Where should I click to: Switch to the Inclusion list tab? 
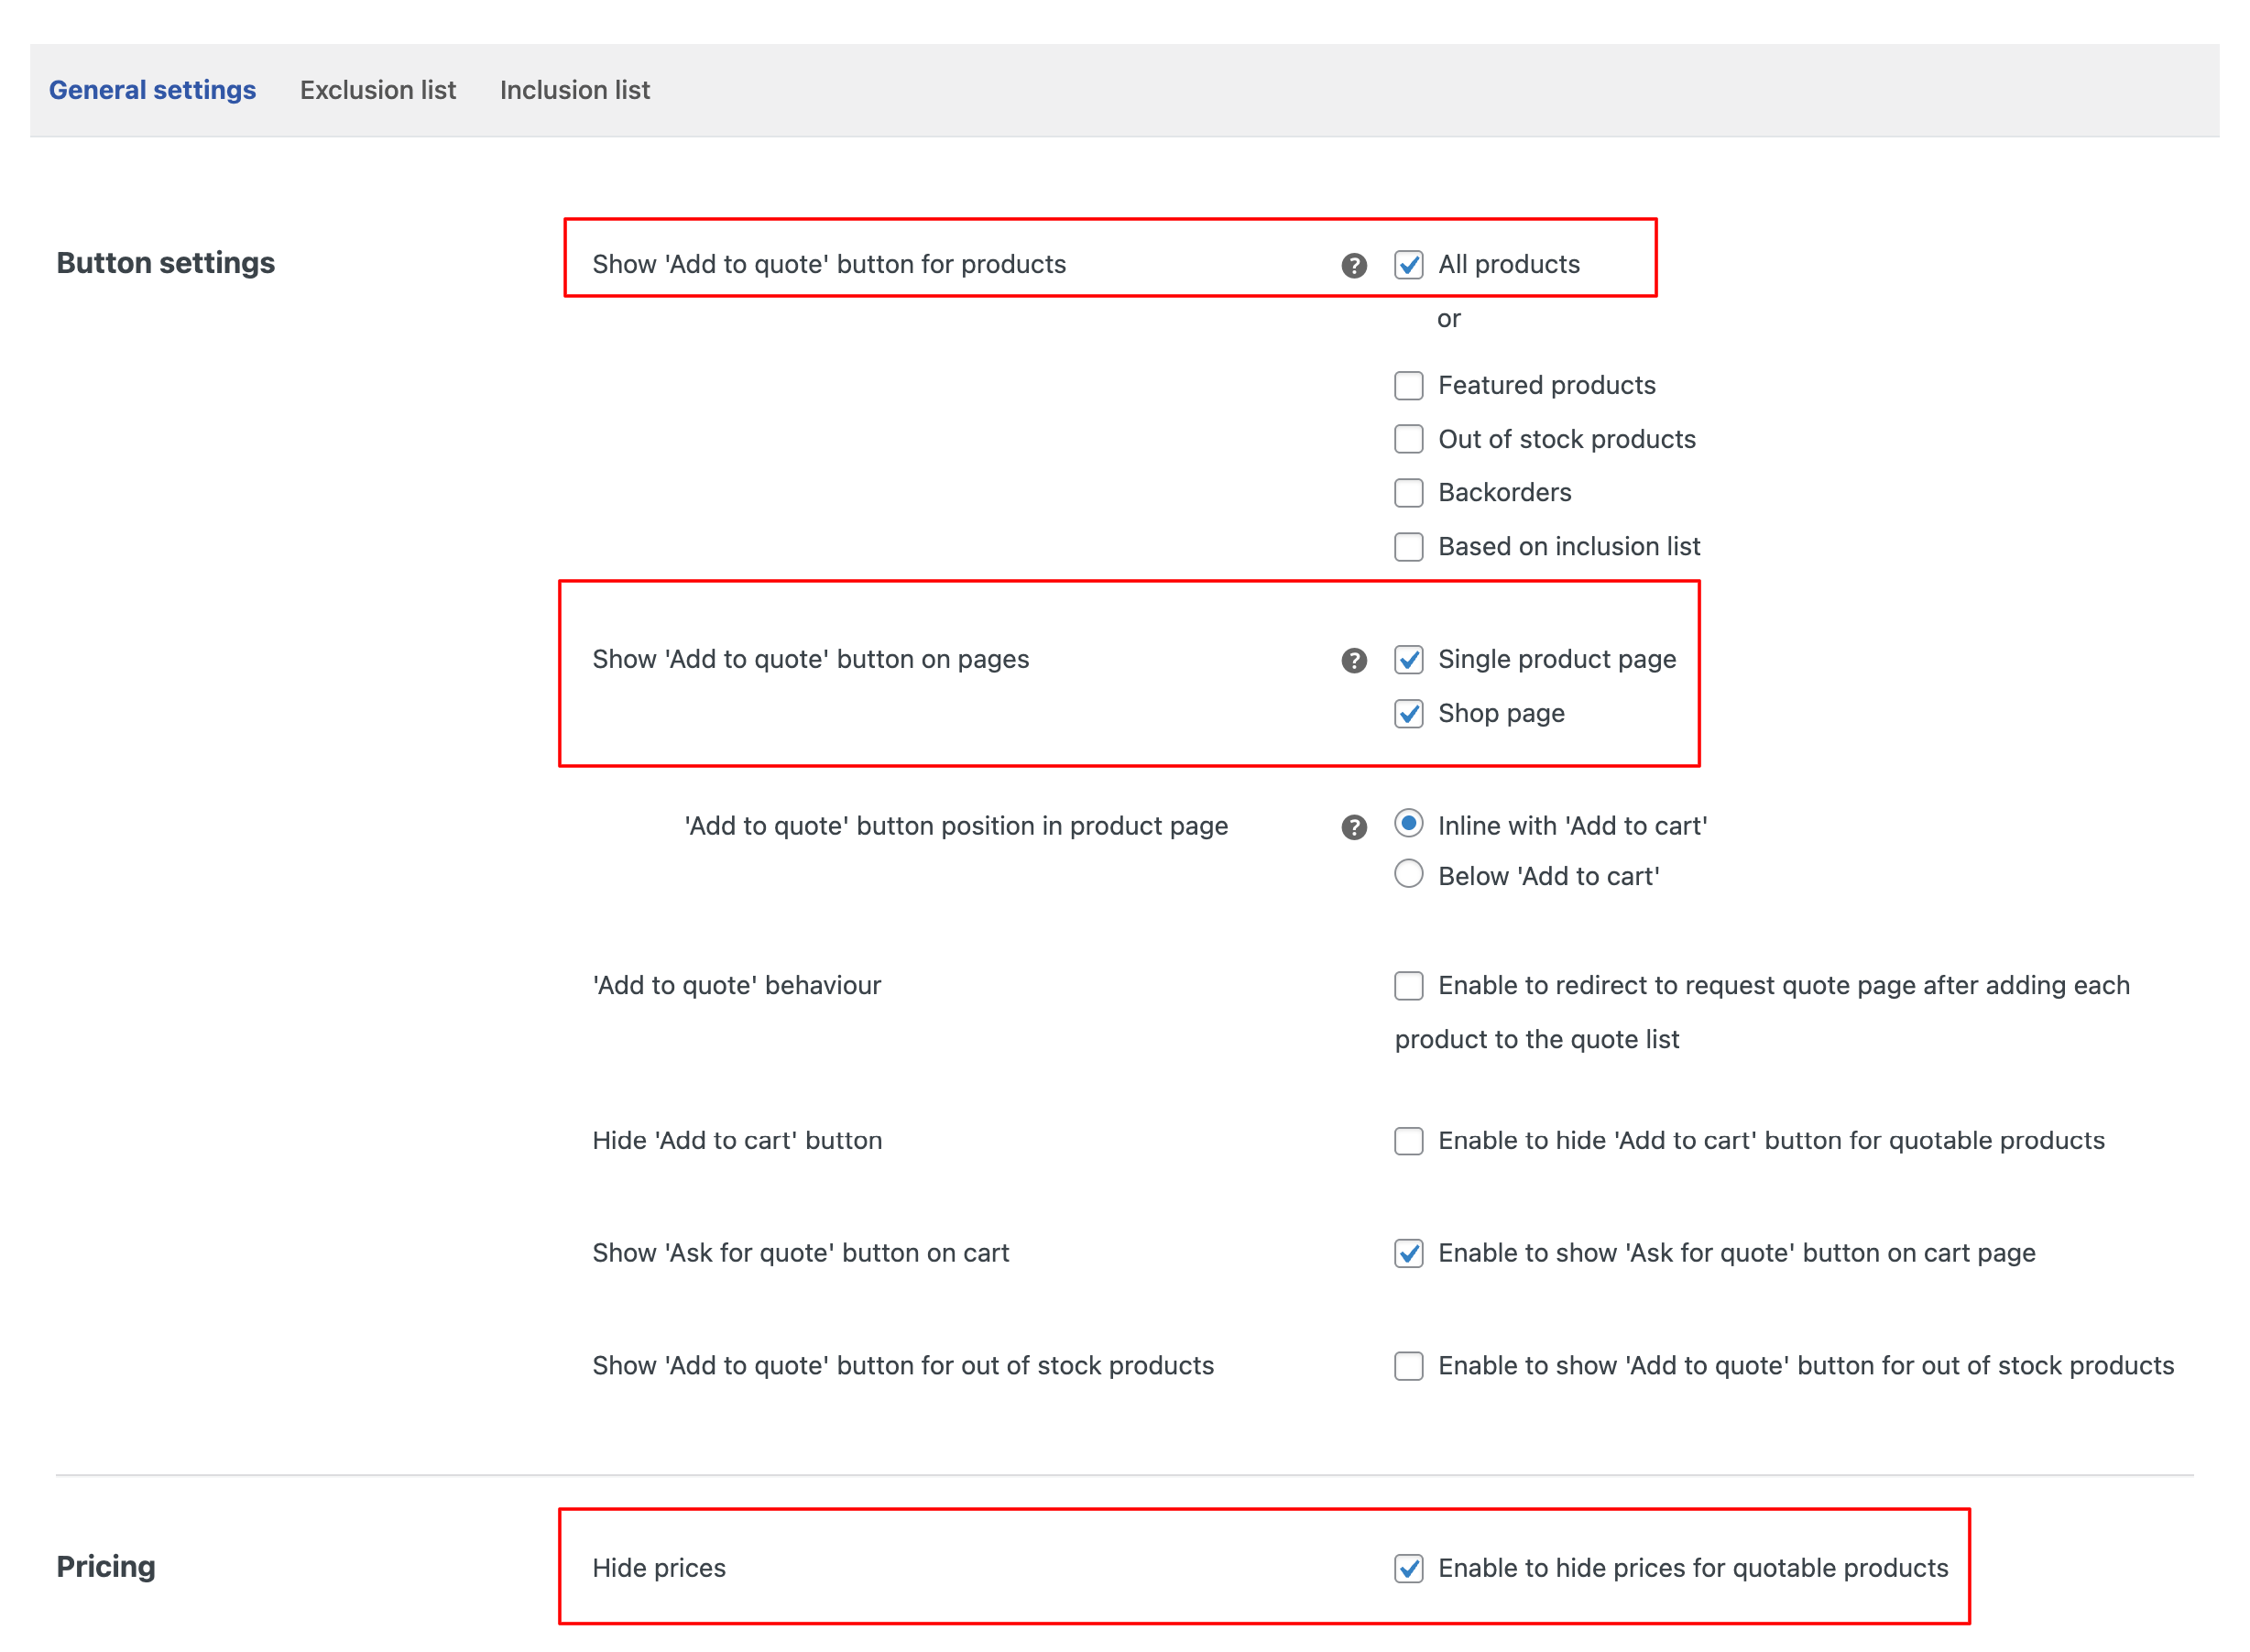point(574,89)
